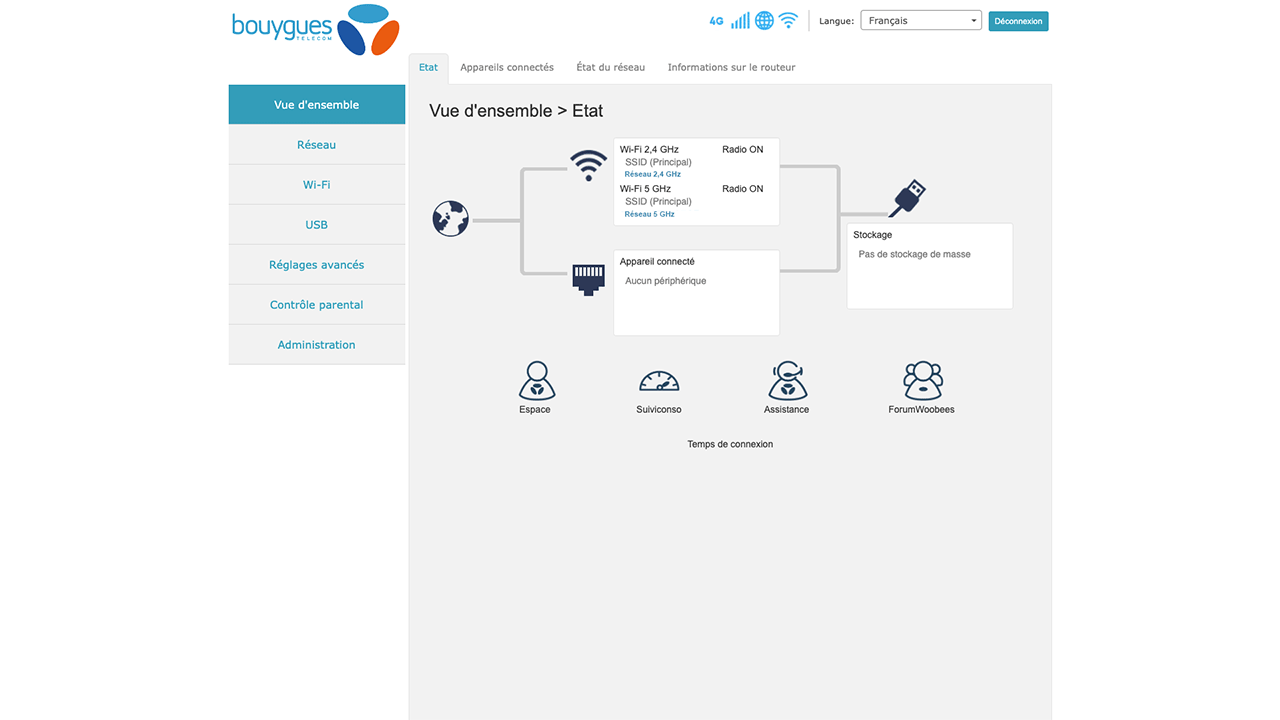Click the Wi-Fi antenna icon in diagram
1280x720 pixels.
[588, 164]
